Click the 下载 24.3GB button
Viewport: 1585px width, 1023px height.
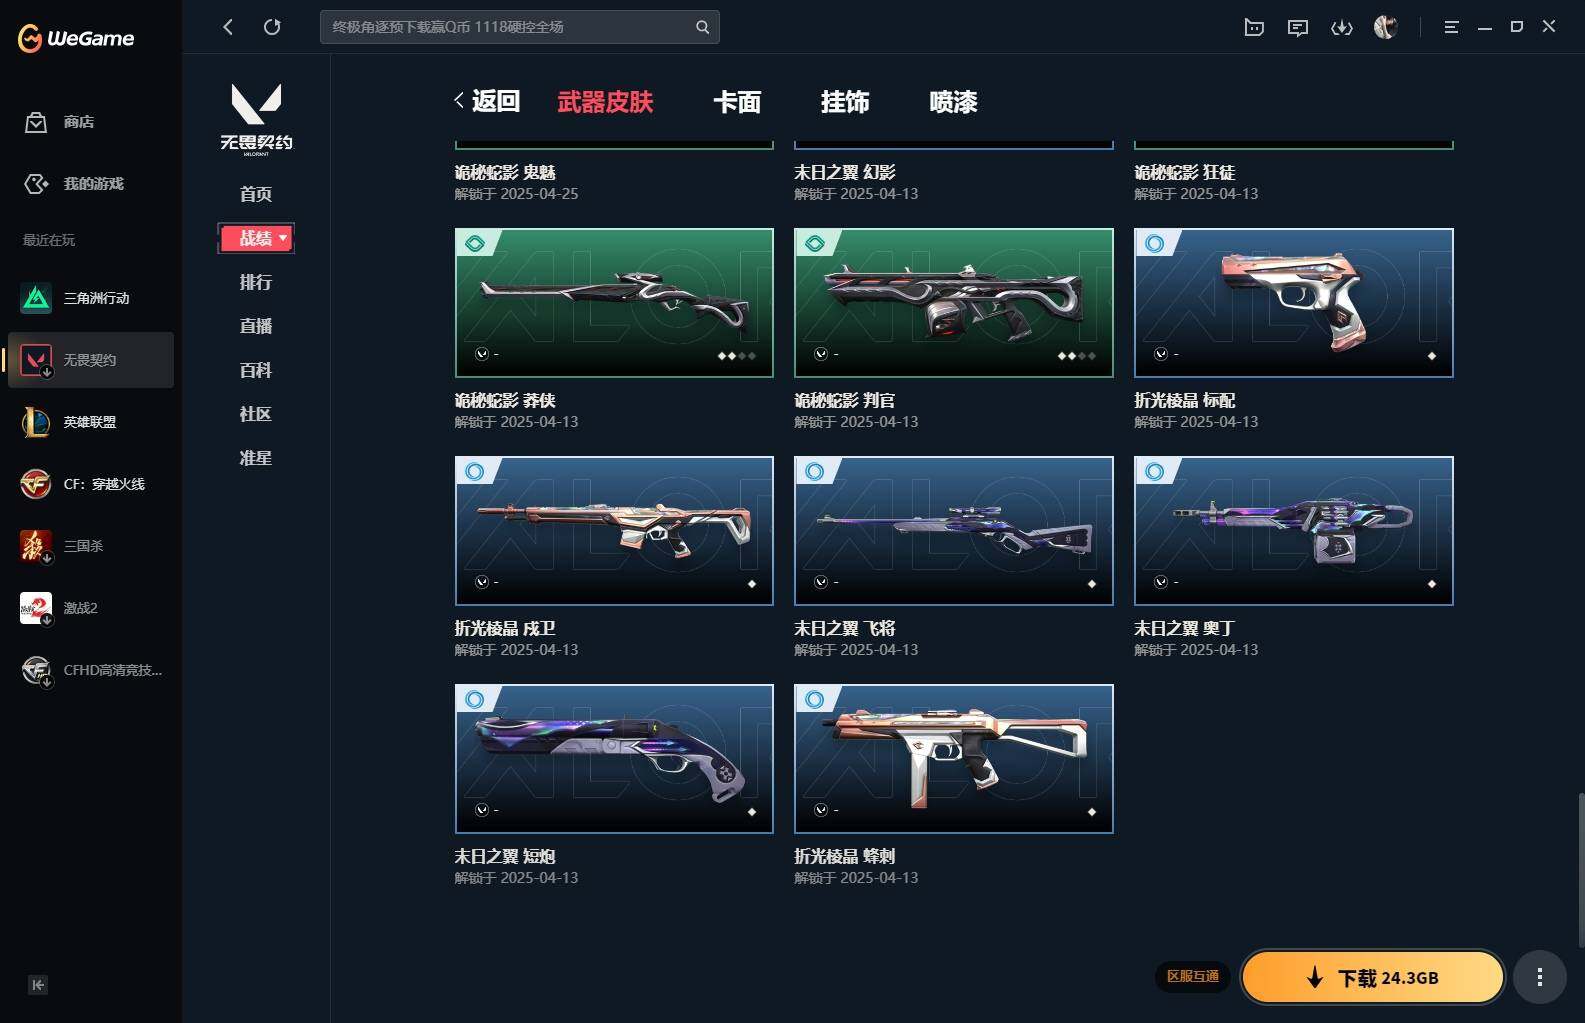tap(1373, 977)
